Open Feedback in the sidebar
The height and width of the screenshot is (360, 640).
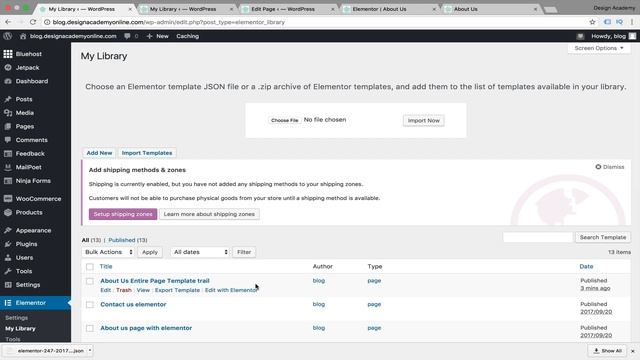30,153
